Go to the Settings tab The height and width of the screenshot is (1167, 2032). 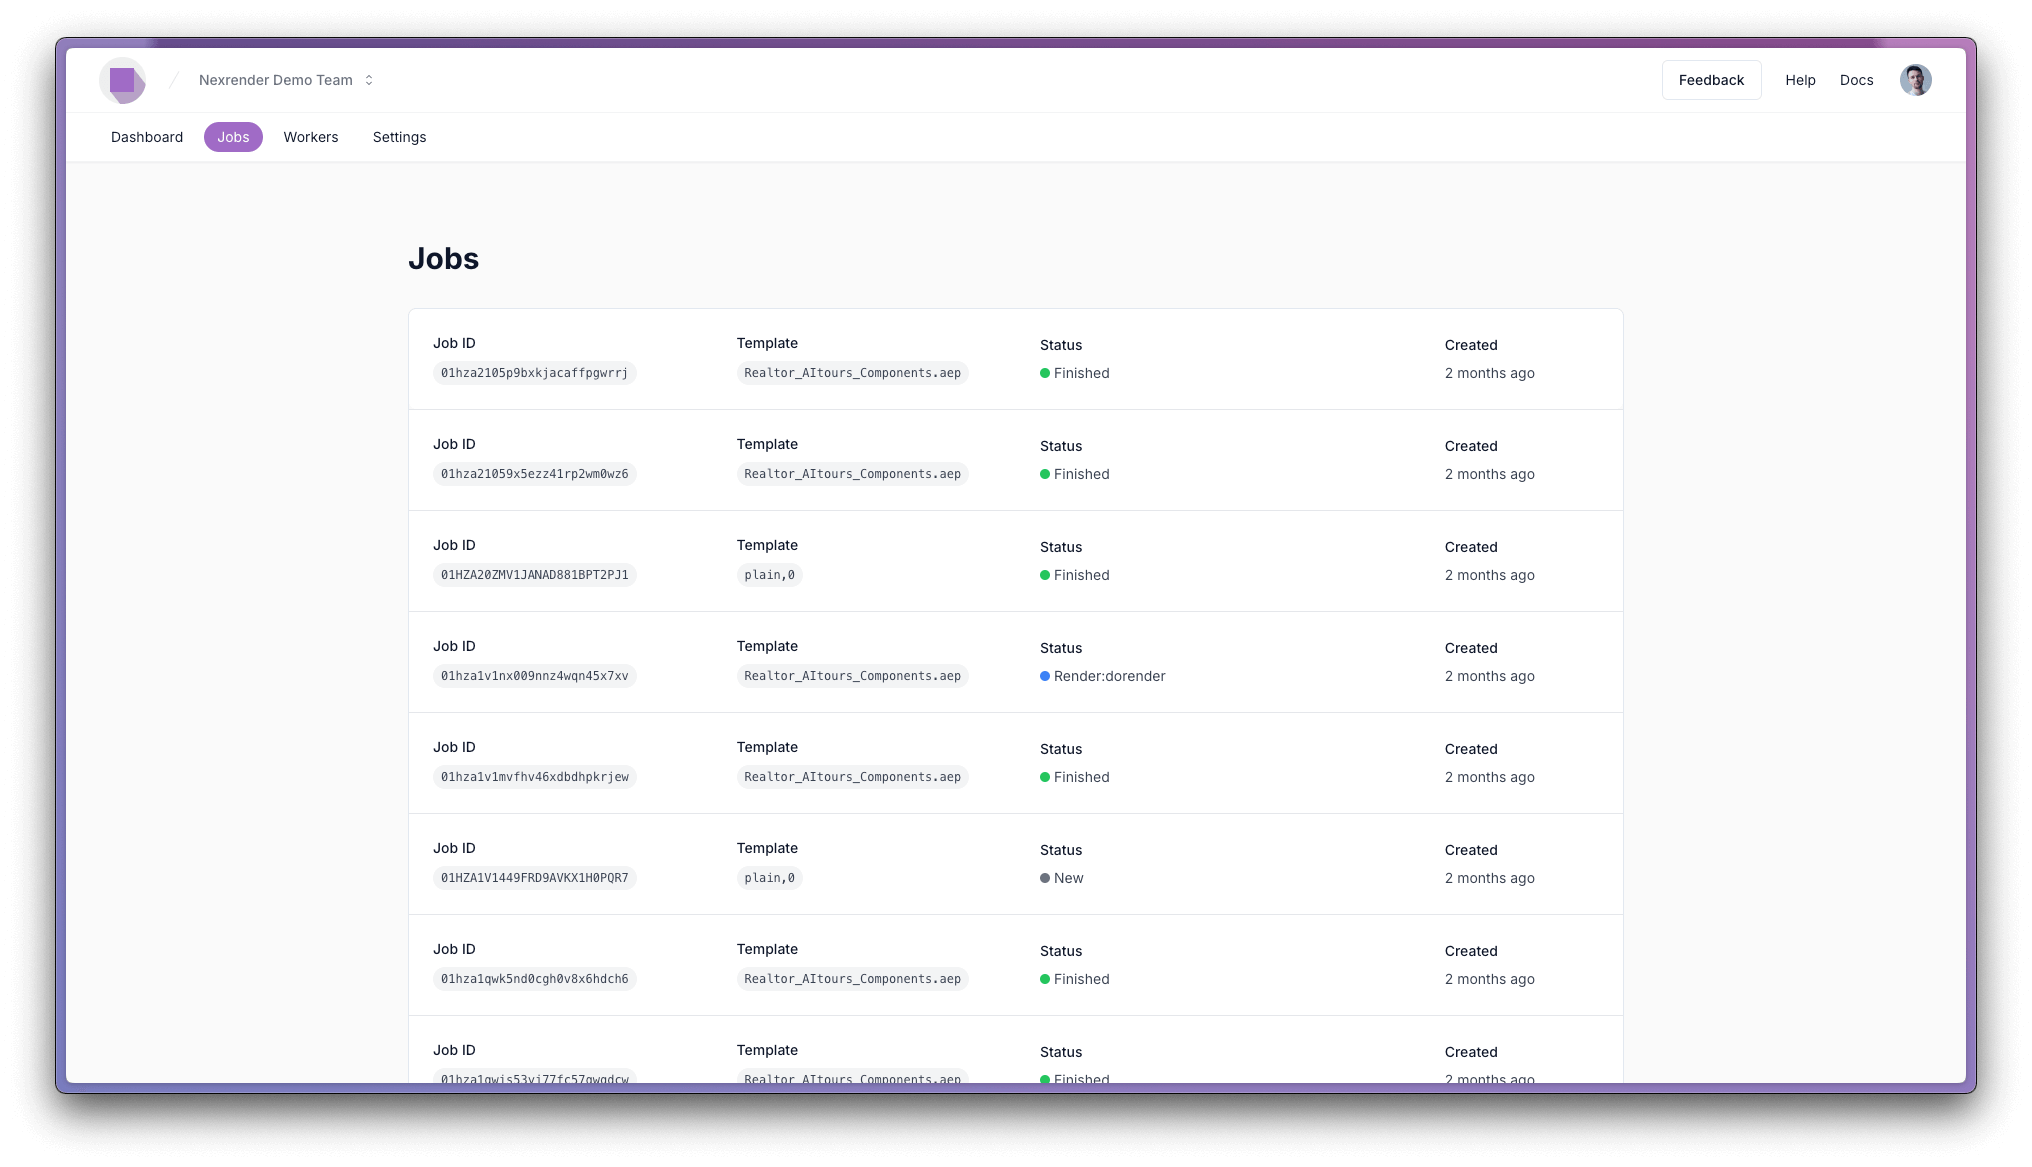tap(399, 137)
